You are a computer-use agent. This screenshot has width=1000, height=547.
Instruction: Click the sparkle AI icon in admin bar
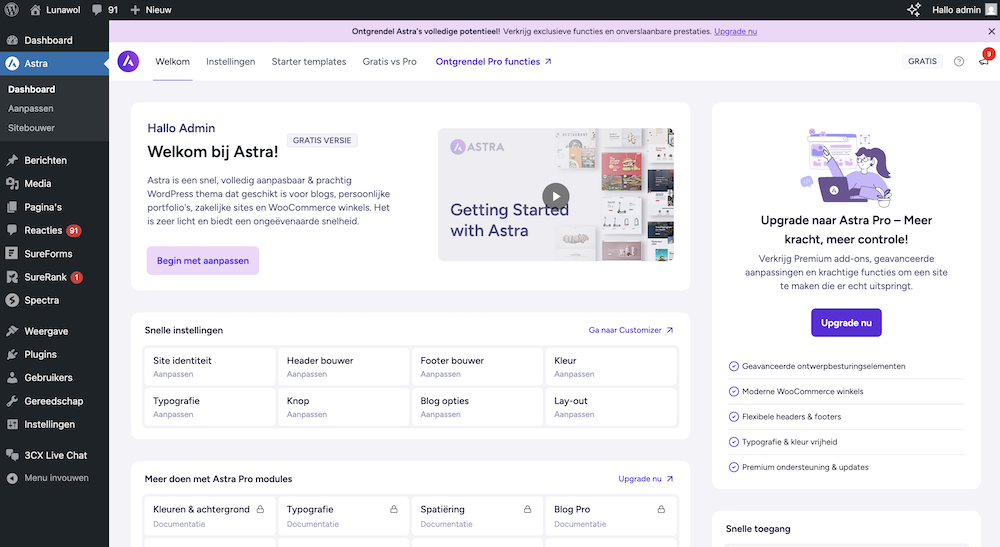pyautogui.click(x=914, y=10)
